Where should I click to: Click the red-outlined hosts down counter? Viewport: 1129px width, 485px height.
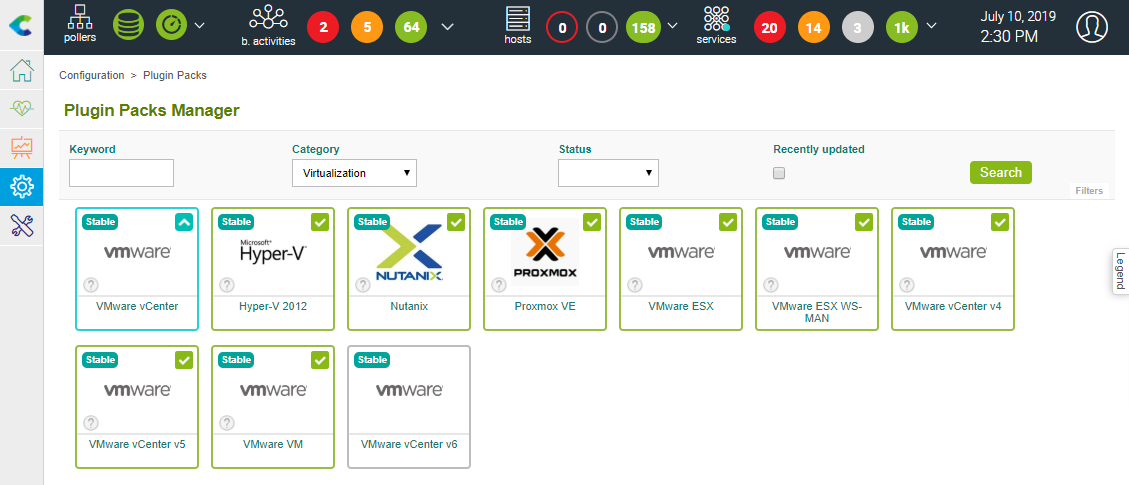(x=562, y=27)
